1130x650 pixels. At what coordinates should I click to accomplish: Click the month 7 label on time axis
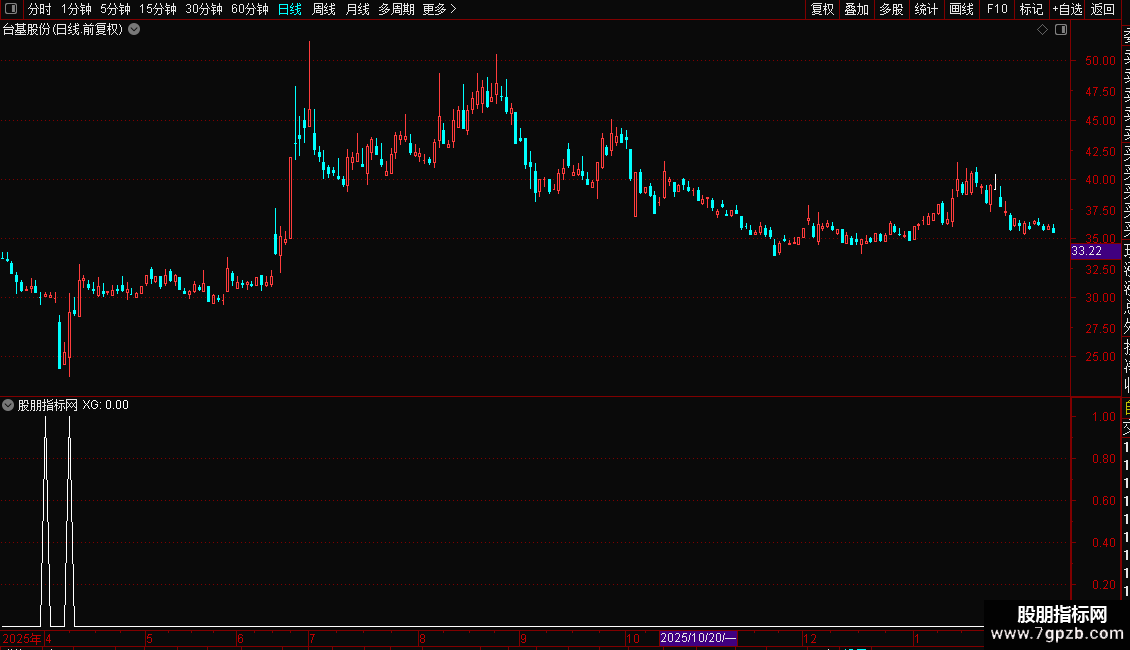coord(312,638)
